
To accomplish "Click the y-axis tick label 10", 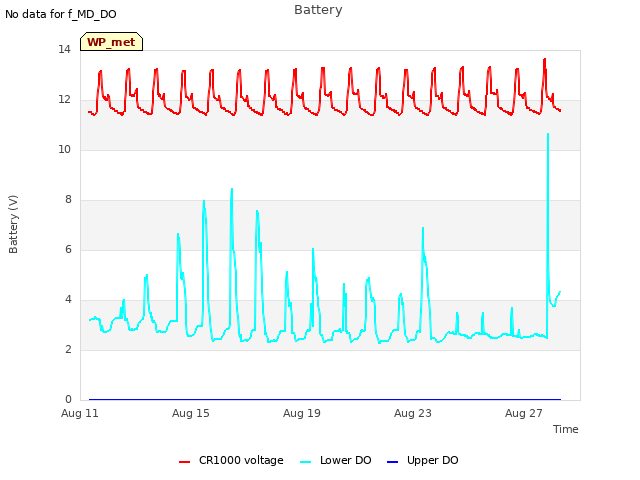I will tap(64, 150).
